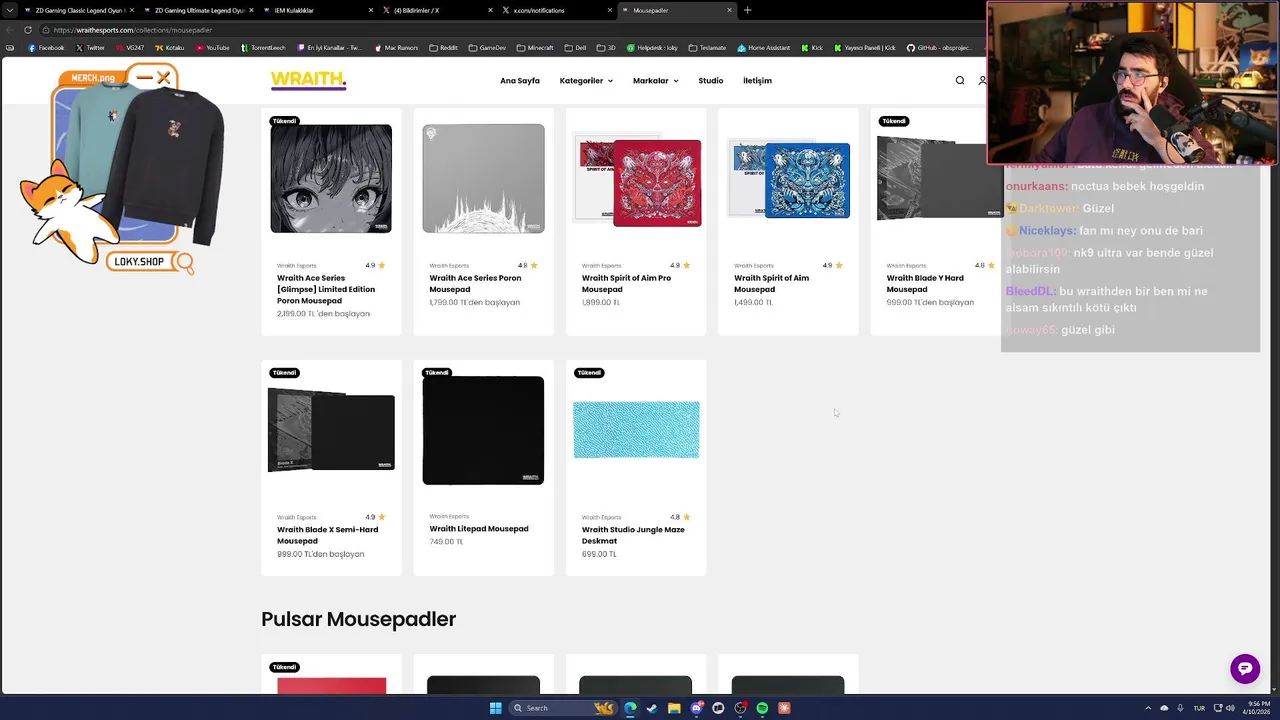Screen dimensions: 1280x720
Task: Open the Facebook bookmark
Action: coord(46,48)
